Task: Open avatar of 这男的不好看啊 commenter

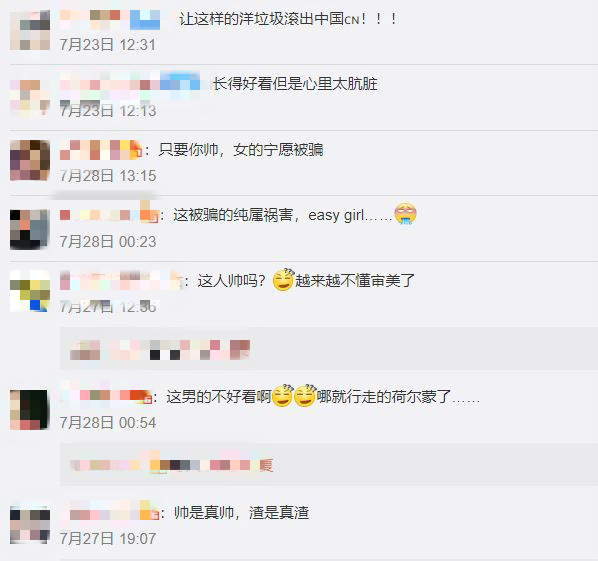Action: 30,410
